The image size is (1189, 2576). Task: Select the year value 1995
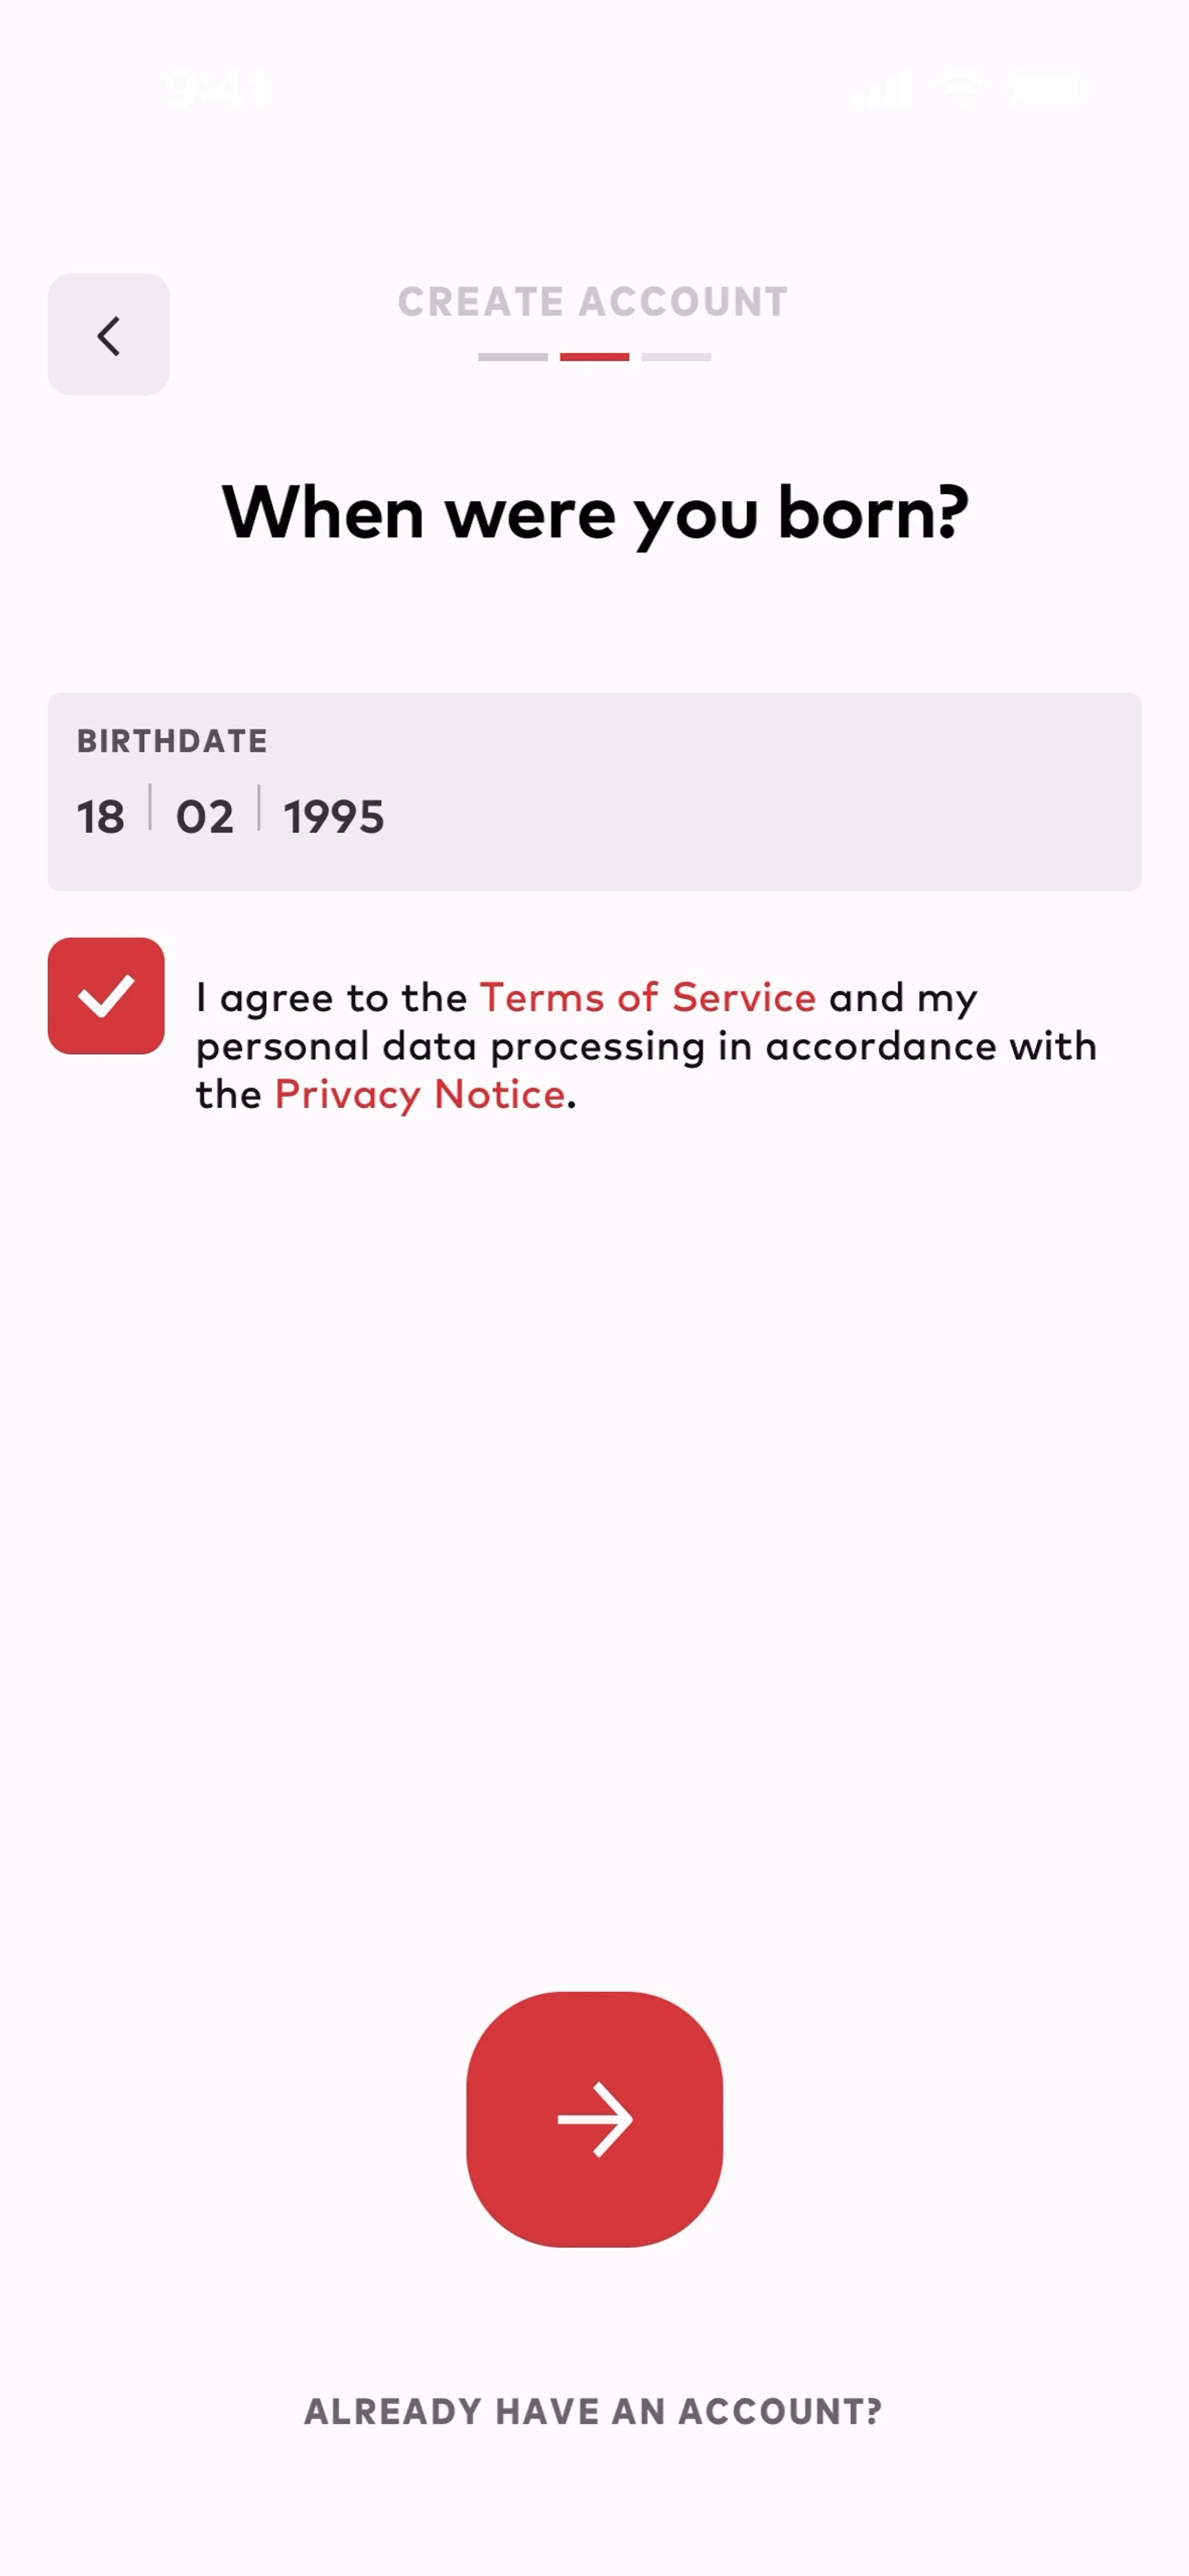(334, 816)
